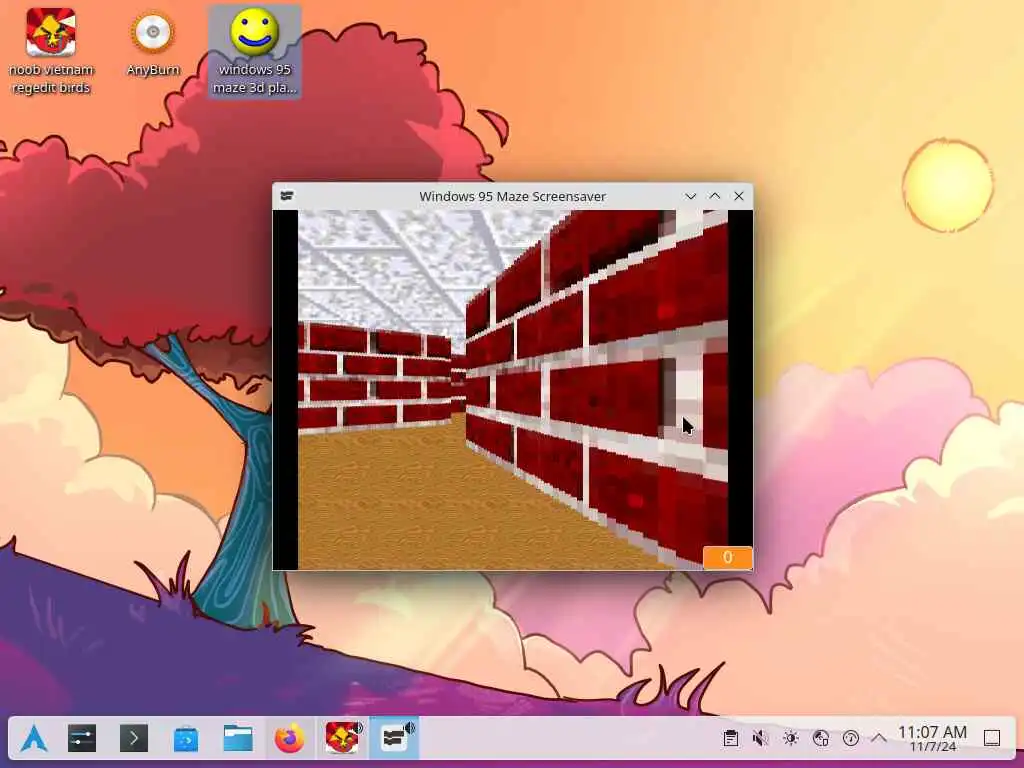Open the brightness tray icon
Viewport: 1024px width, 768px height.
[x=791, y=739]
